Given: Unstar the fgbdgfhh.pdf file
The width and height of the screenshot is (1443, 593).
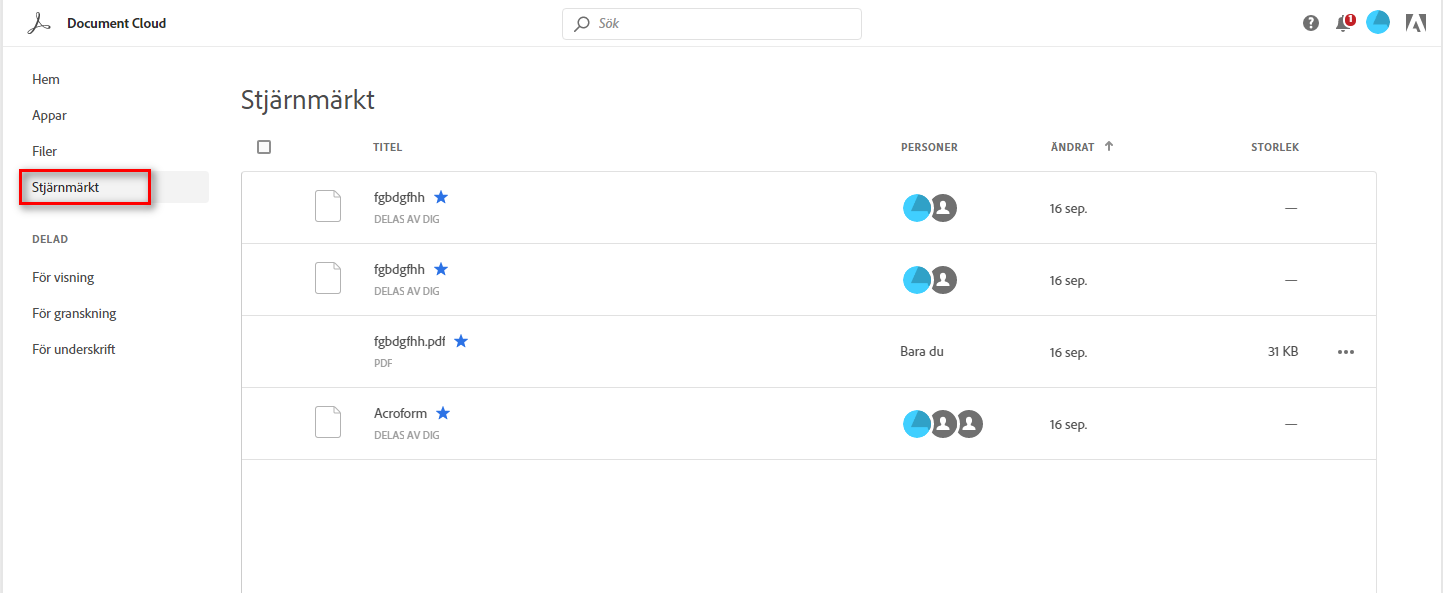Looking at the screenshot, I should point(461,341).
